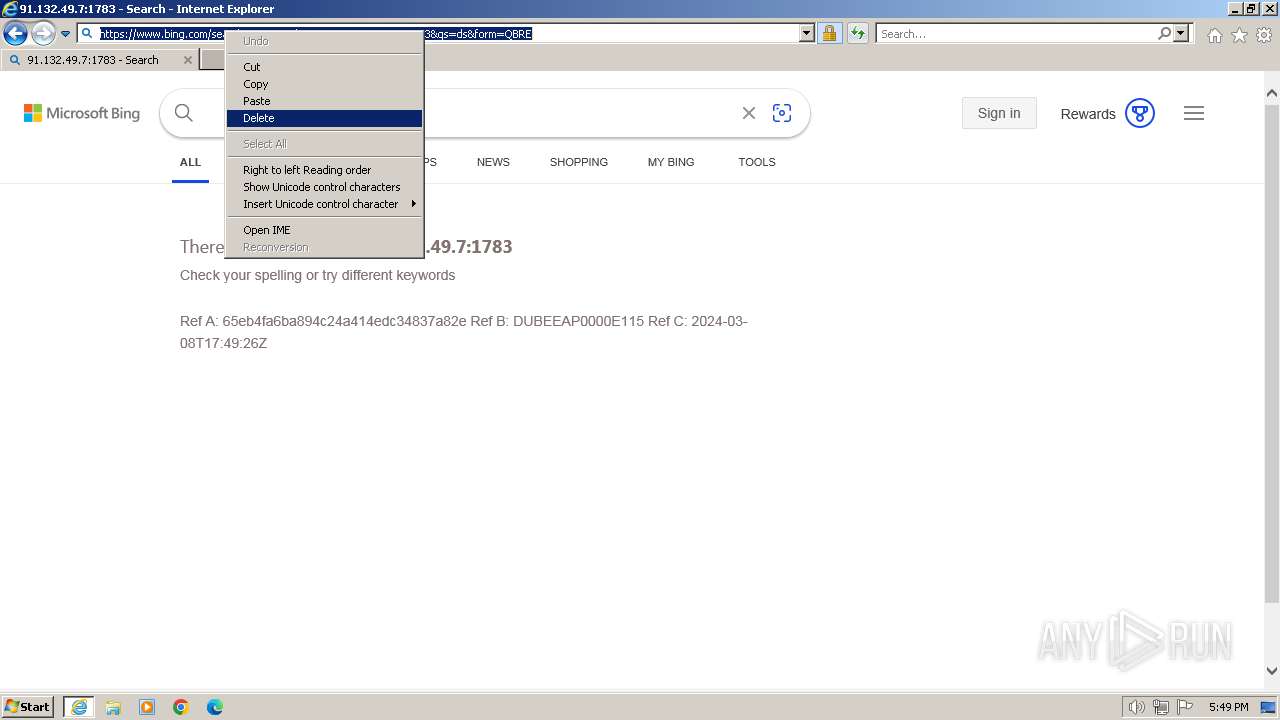1280x720 pixels.
Task: Choose Cut from the context menu
Action: click(x=324, y=67)
